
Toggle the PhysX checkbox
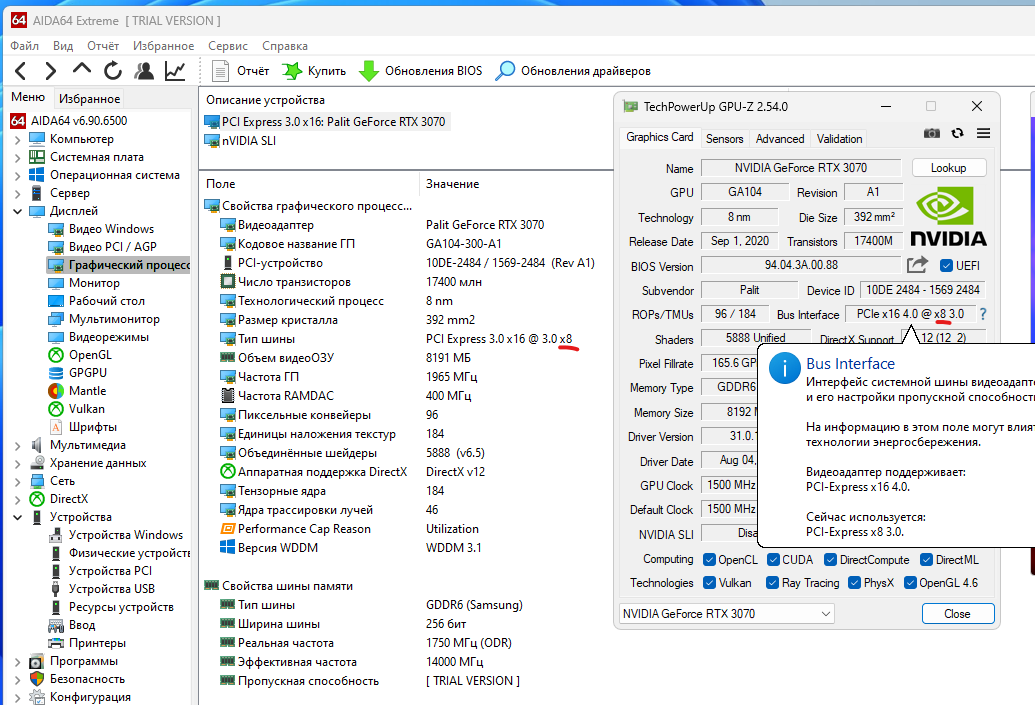click(854, 583)
